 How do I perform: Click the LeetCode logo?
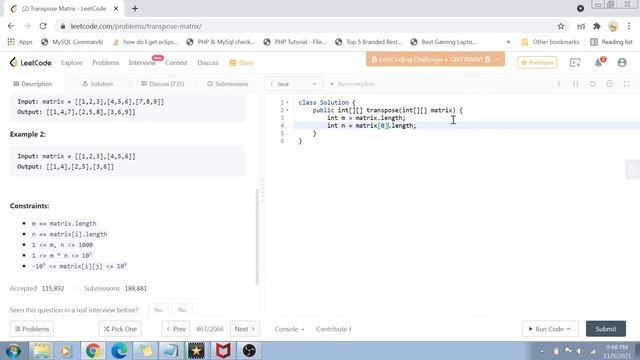31,62
